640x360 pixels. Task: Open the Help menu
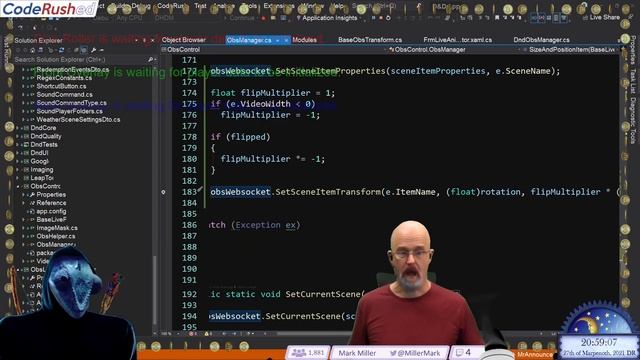337,6
